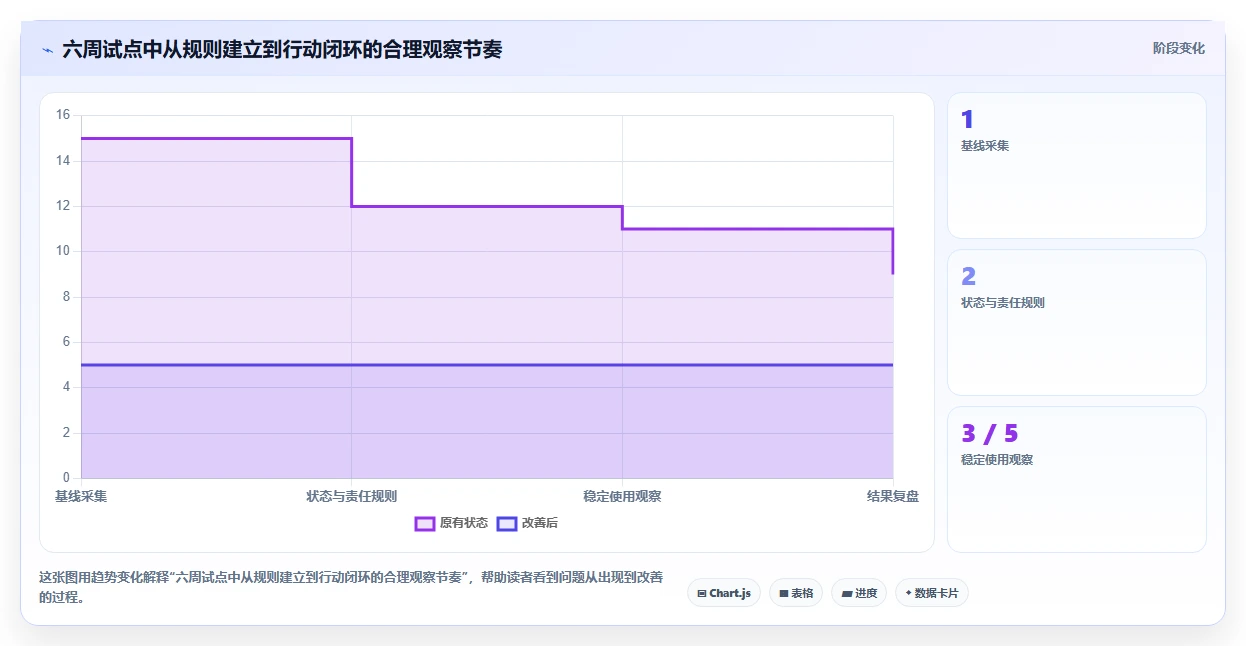Select the 表格 tag pill
The height and width of the screenshot is (646, 1246).
(796, 593)
